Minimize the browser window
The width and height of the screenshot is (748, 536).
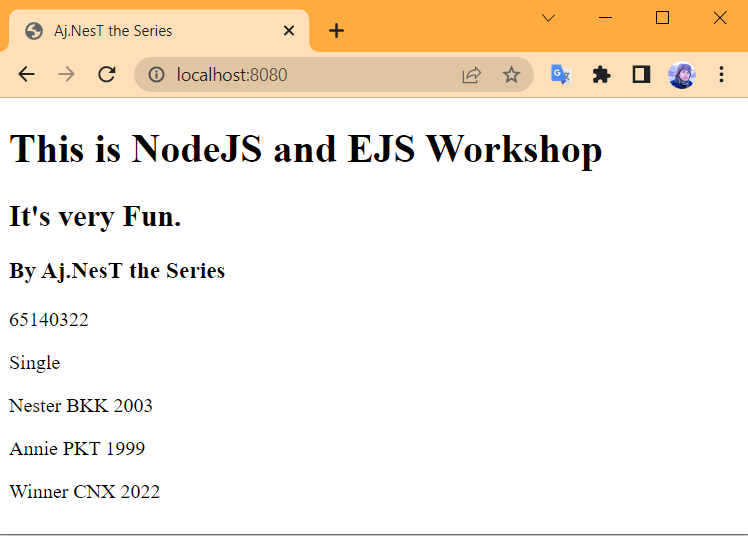(605, 18)
